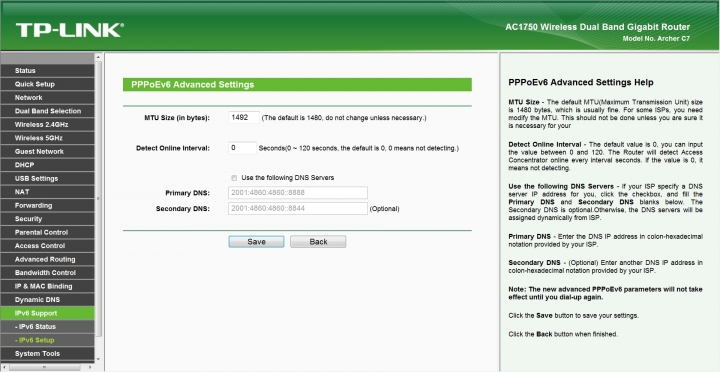Open the Security menu

tap(47, 219)
